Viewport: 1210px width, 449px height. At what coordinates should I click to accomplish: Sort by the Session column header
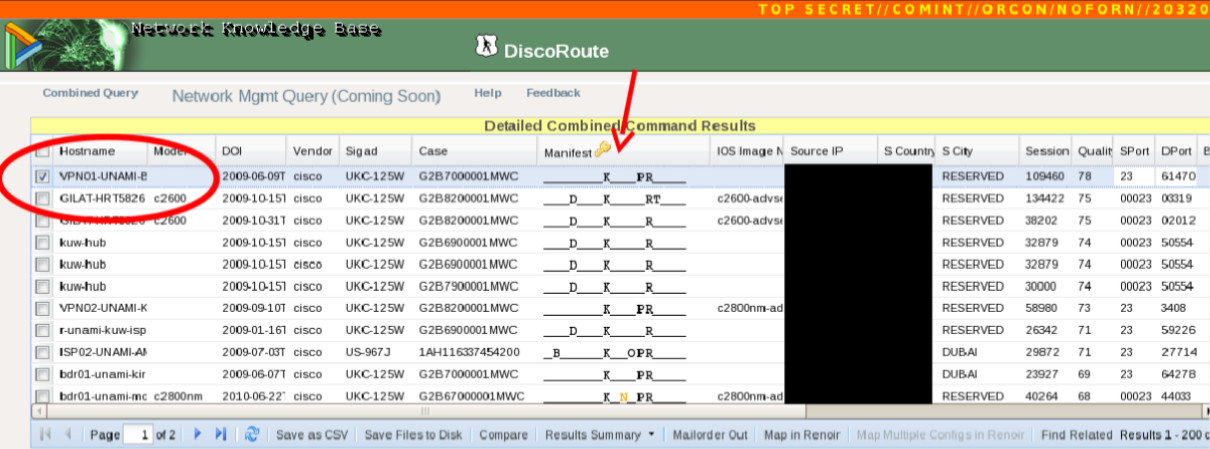pyautogui.click(x=1047, y=151)
